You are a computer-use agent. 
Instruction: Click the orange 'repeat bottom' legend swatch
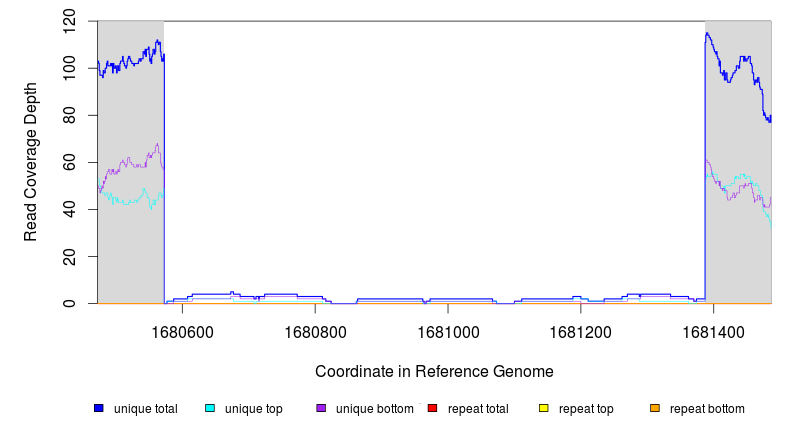pyautogui.click(x=655, y=409)
